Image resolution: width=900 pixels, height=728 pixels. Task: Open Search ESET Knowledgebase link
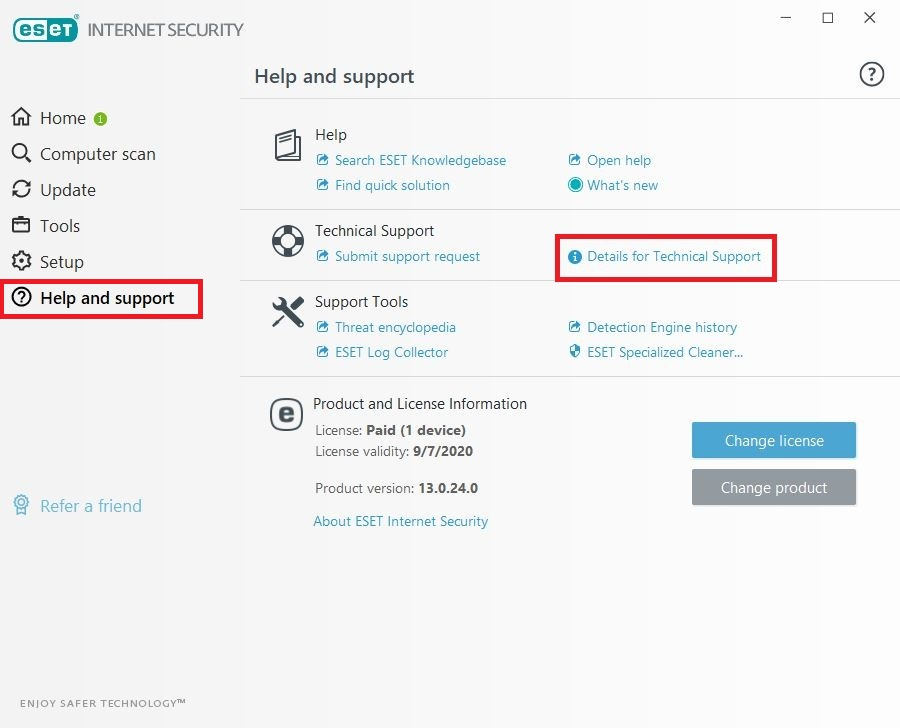[x=420, y=160]
